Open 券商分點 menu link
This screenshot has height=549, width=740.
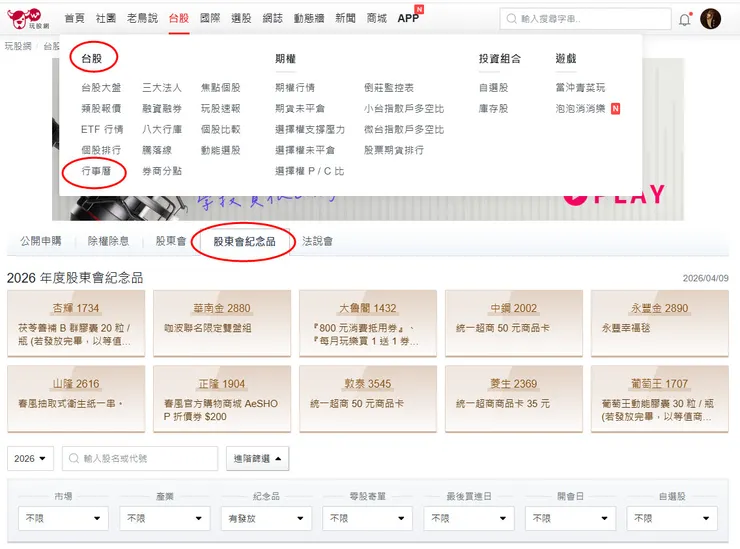162,171
